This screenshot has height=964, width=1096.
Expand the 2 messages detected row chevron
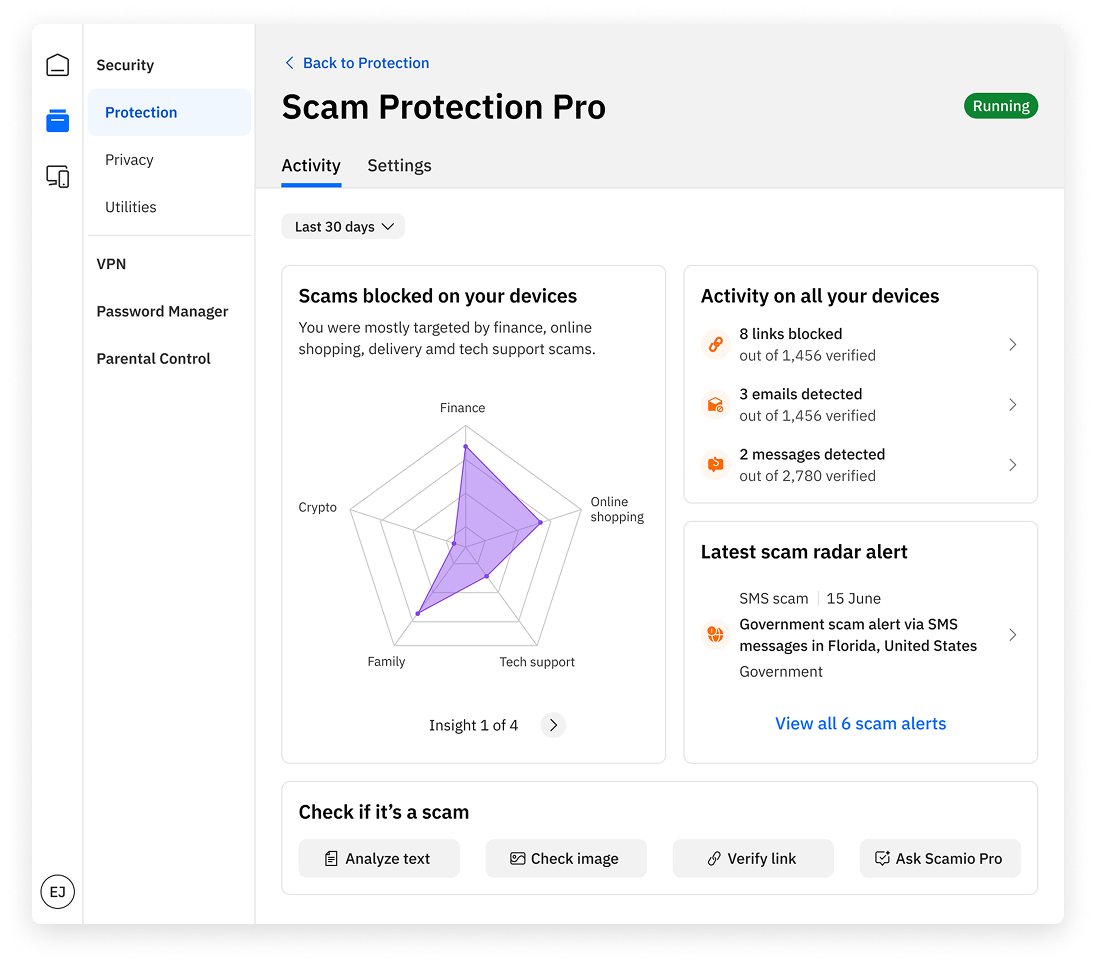click(x=1012, y=464)
